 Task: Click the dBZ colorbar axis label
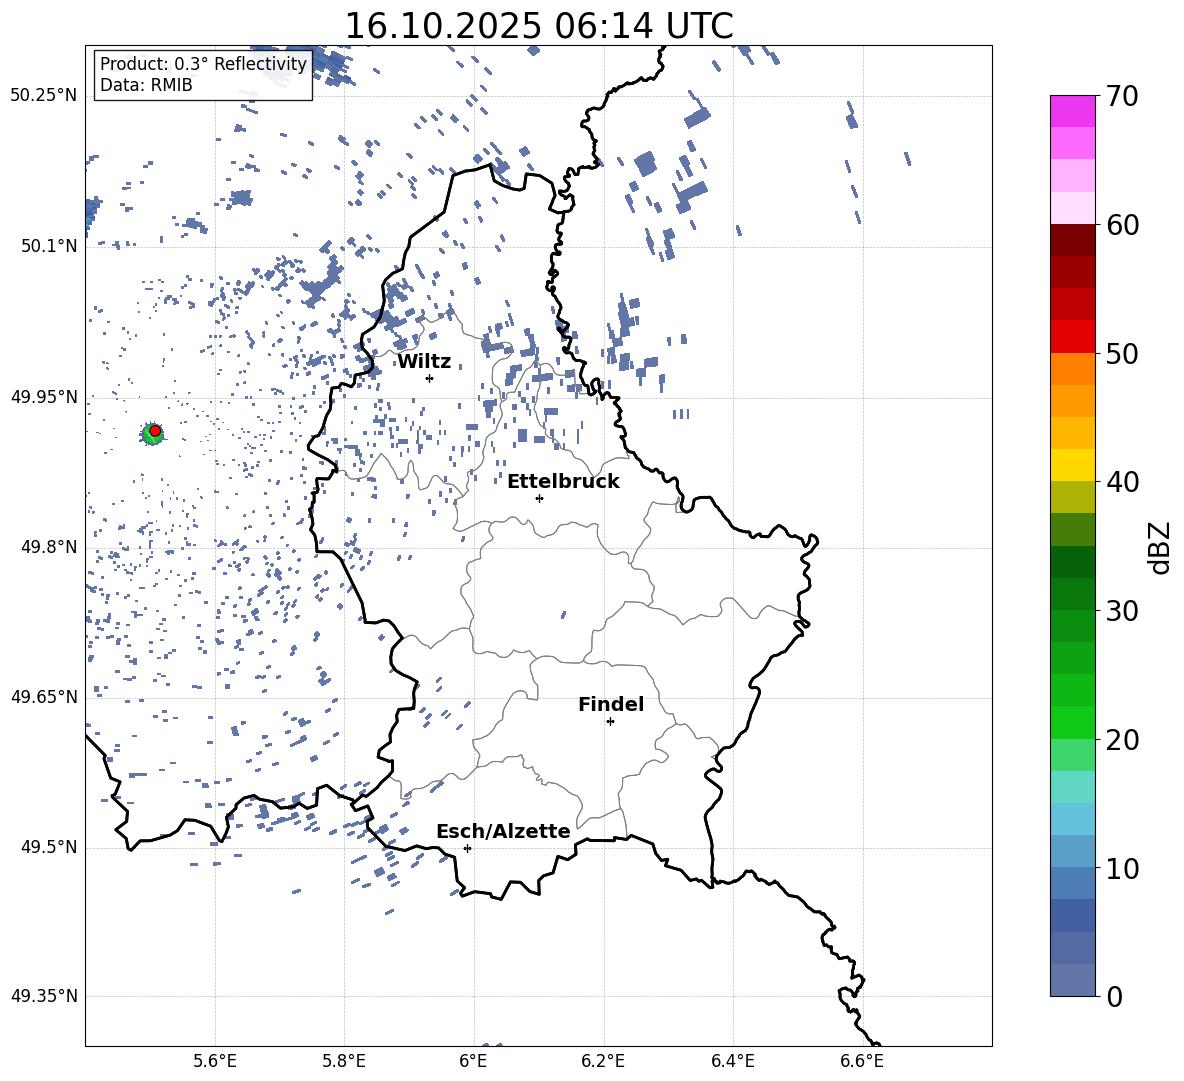pyautogui.click(x=1160, y=548)
